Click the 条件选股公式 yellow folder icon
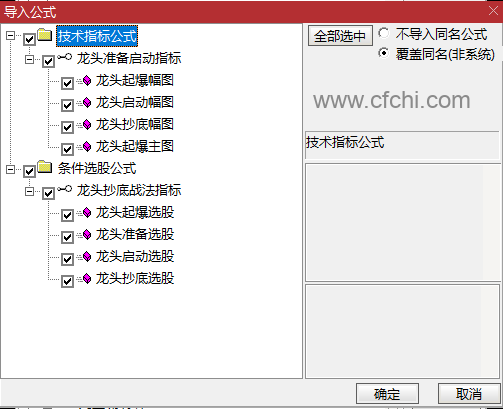The image size is (503, 409). pyautogui.click(x=45, y=167)
